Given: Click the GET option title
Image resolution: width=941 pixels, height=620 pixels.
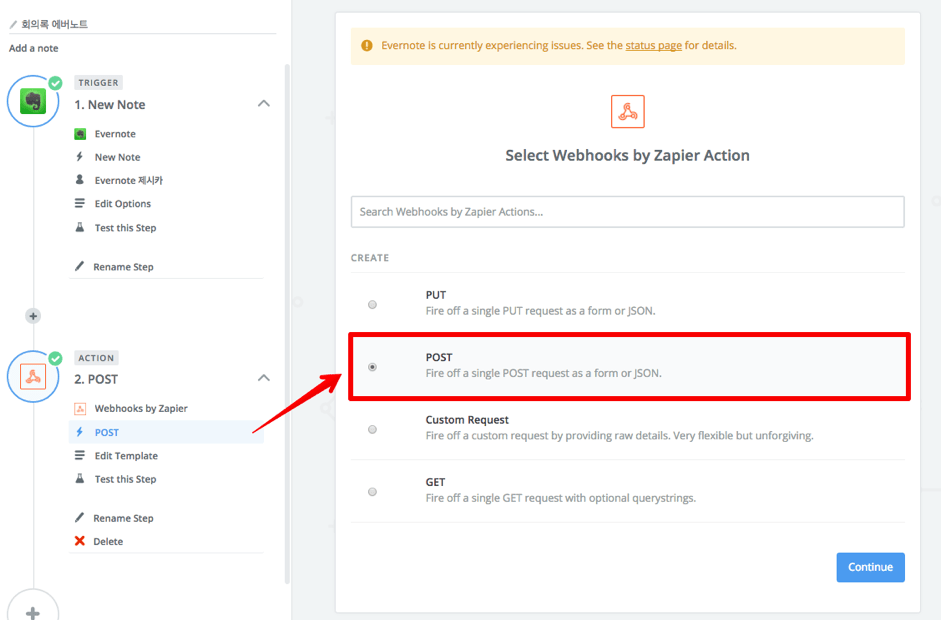Looking at the screenshot, I should (435, 482).
